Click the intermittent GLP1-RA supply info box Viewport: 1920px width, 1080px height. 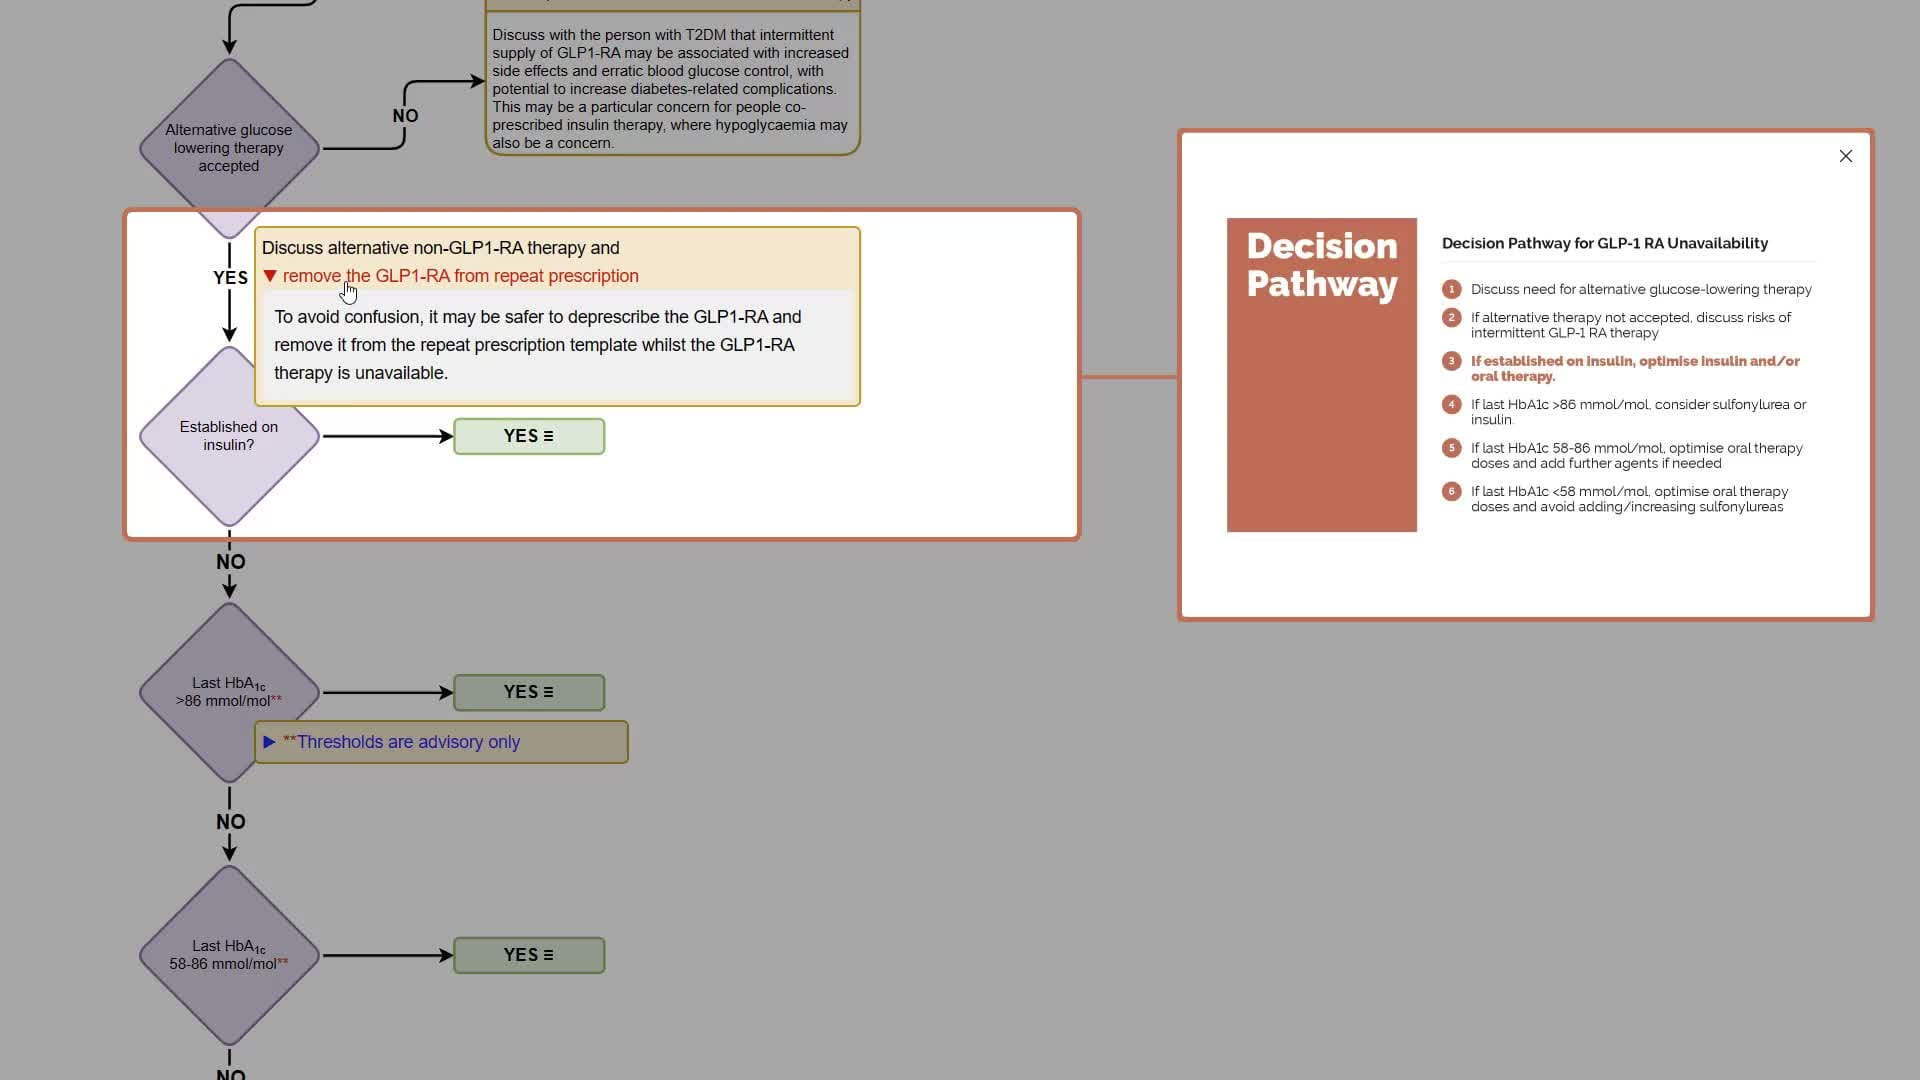[671, 88]
